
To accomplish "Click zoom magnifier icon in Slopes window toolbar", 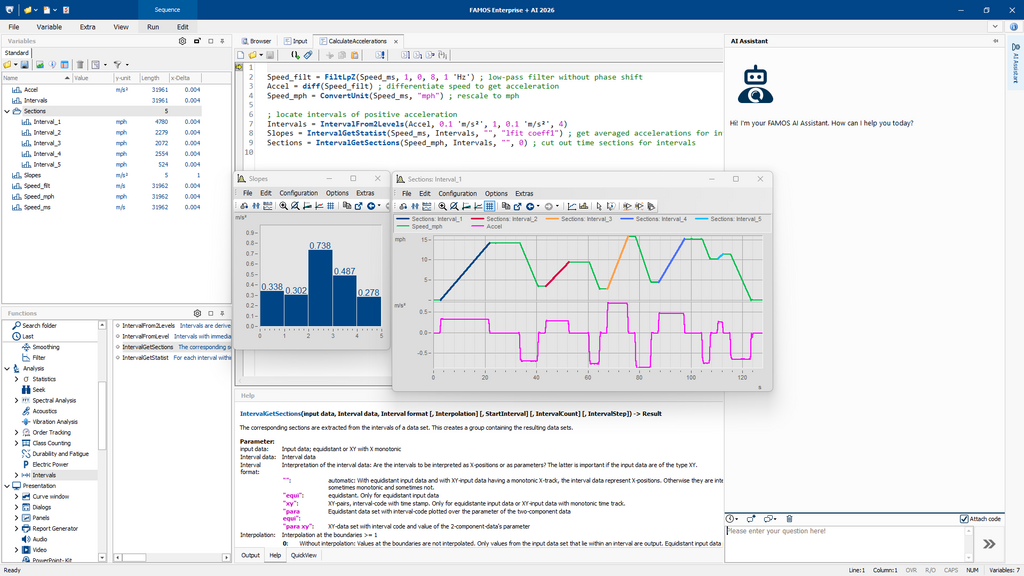I will tap(283, 206).
